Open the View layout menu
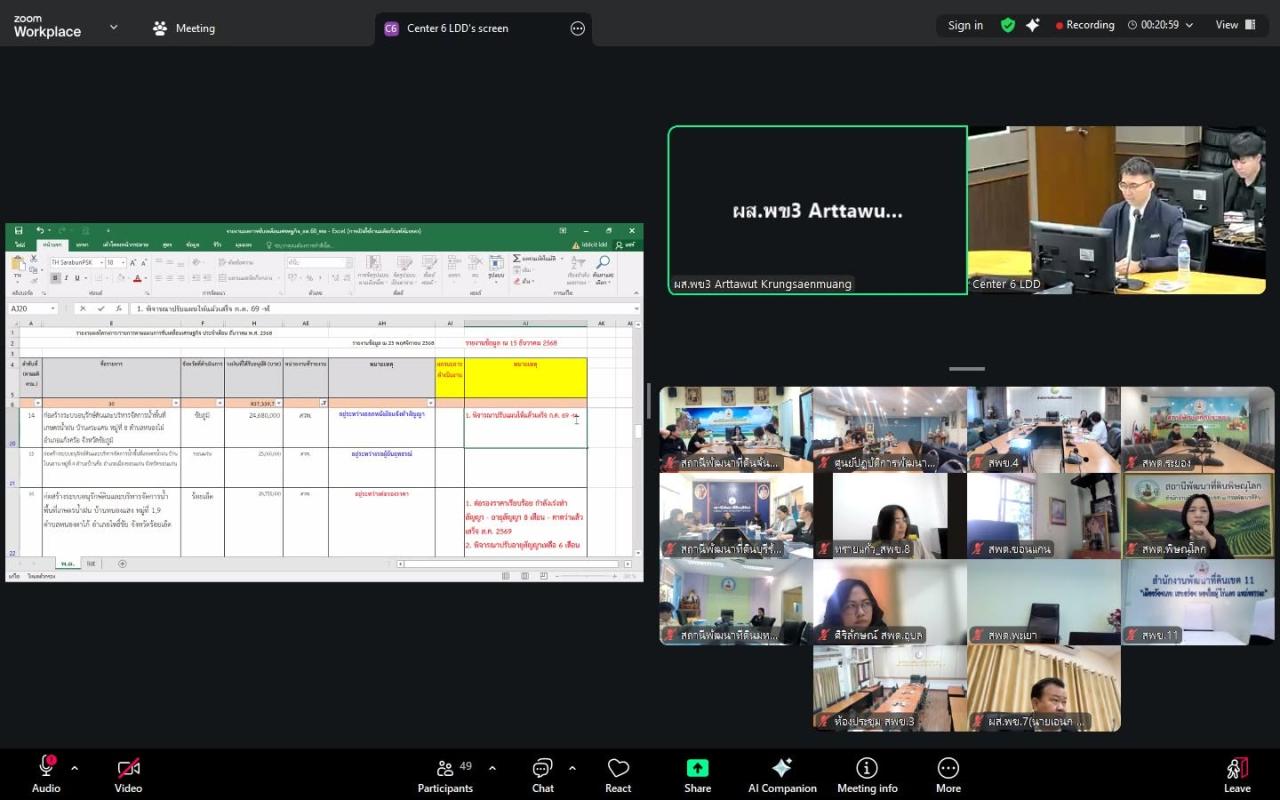This screenshot has width=1280, height=800. [x=1236, y=25]
